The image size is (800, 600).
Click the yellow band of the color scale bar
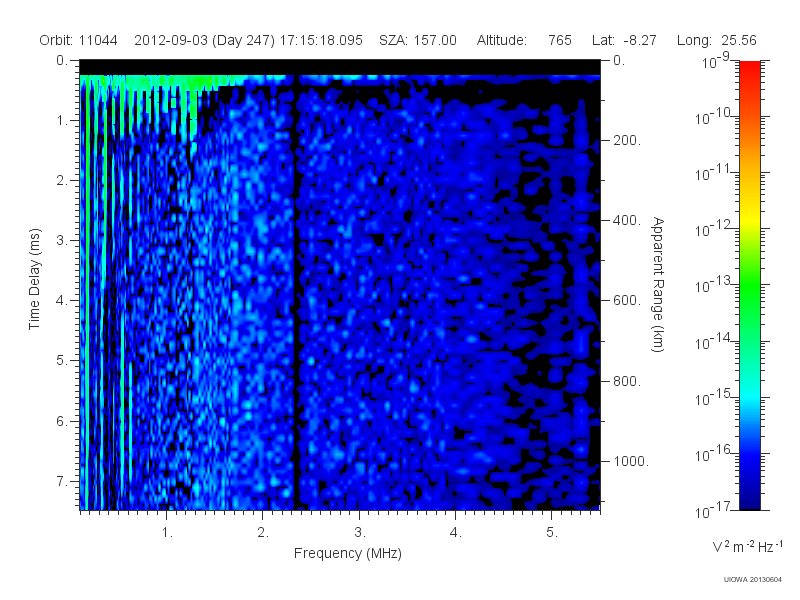tap(749, 218)
